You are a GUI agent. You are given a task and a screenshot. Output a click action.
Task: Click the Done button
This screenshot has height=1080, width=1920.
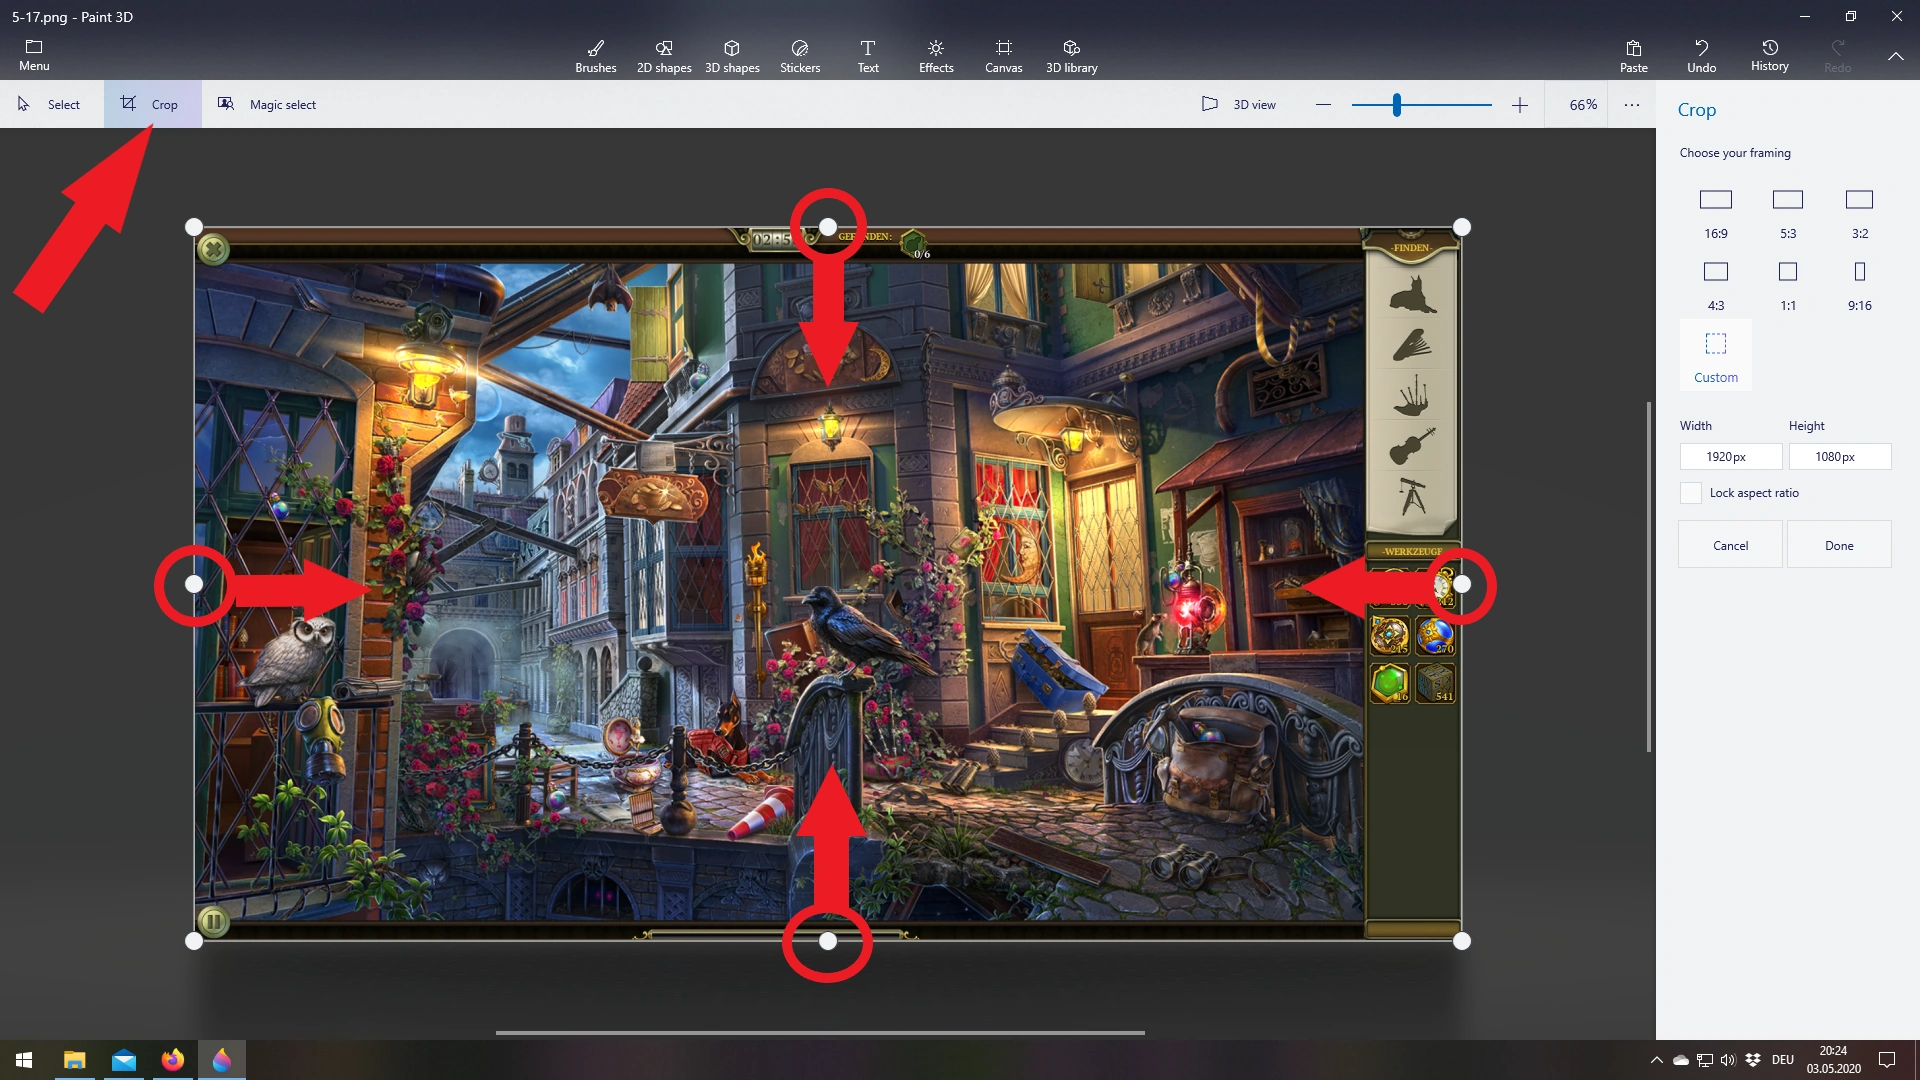tap(1839, 545)
